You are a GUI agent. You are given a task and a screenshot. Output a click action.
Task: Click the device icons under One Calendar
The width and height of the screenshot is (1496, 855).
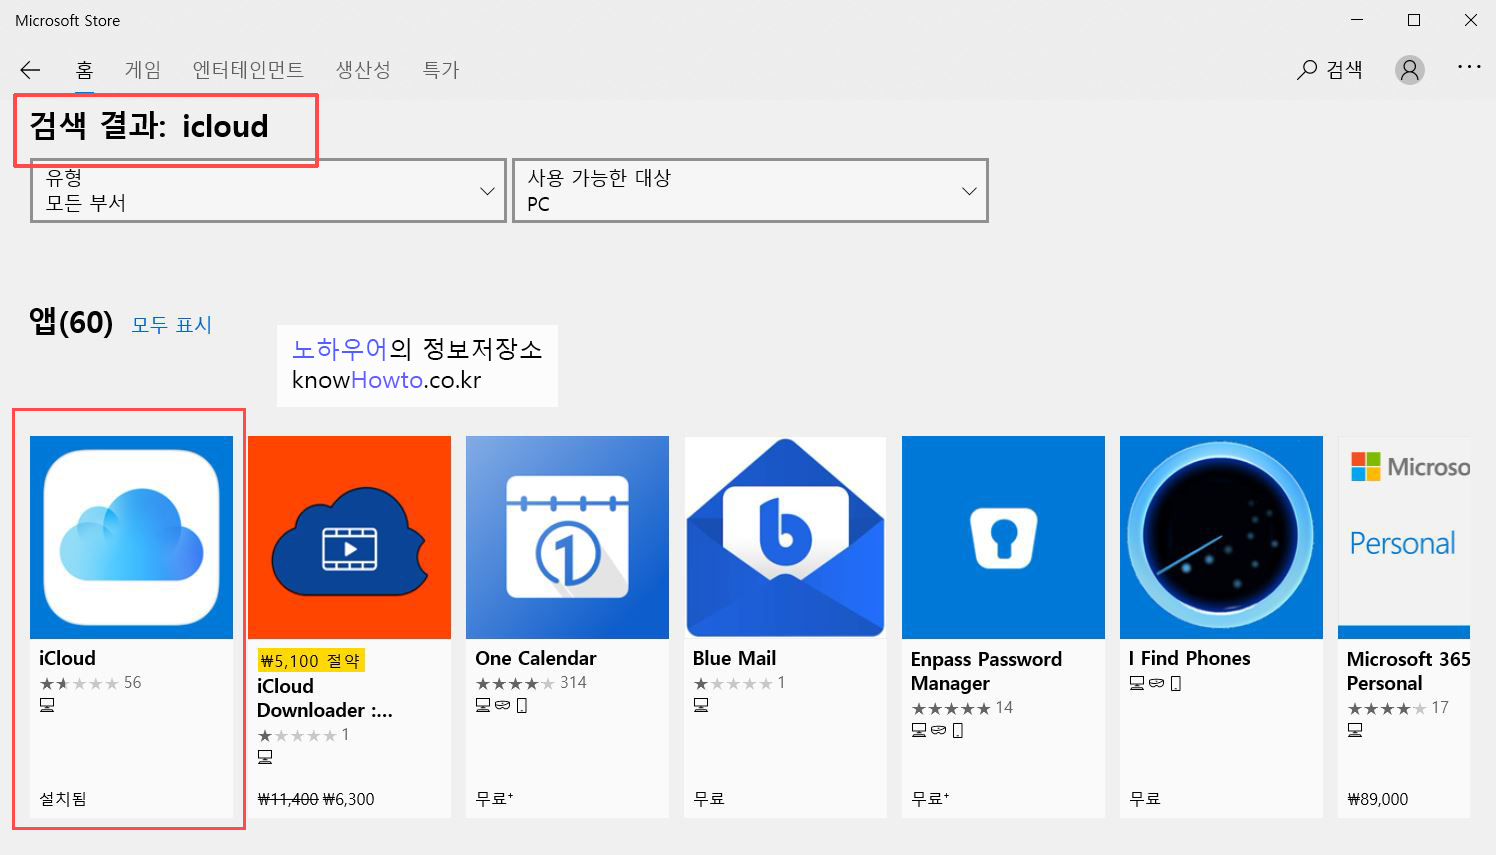click(x=501, y=705)
